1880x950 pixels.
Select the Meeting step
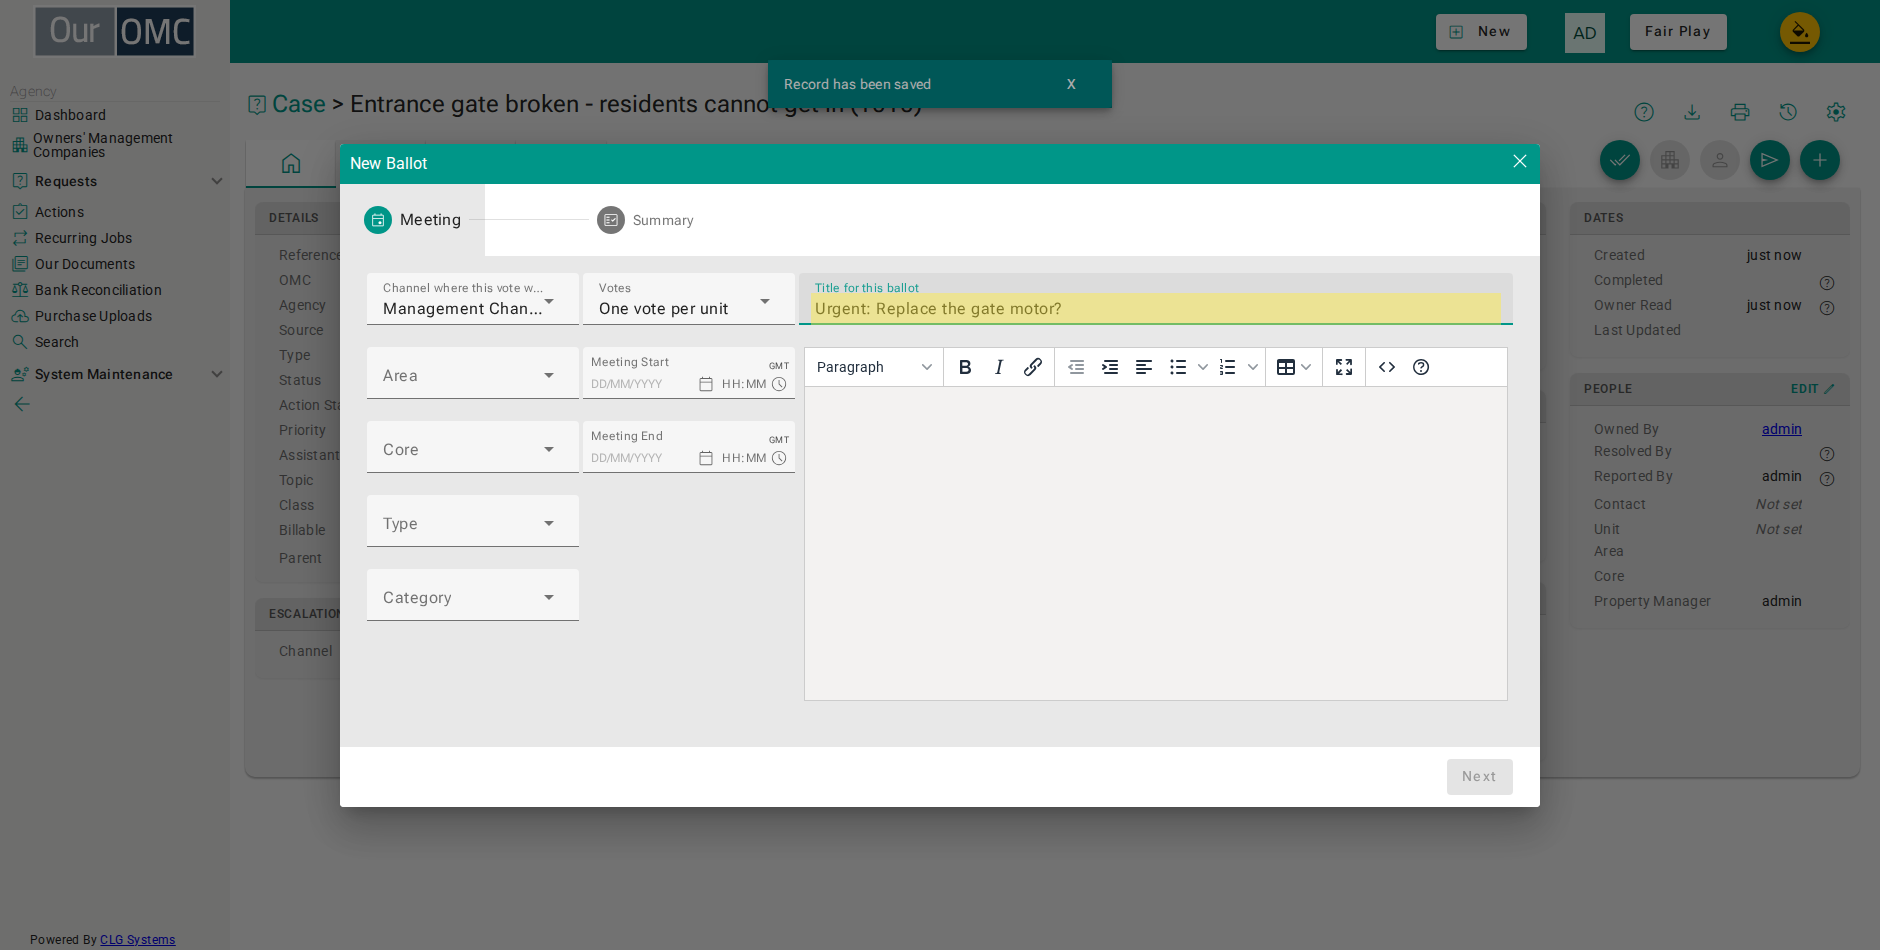click(413, 220)
